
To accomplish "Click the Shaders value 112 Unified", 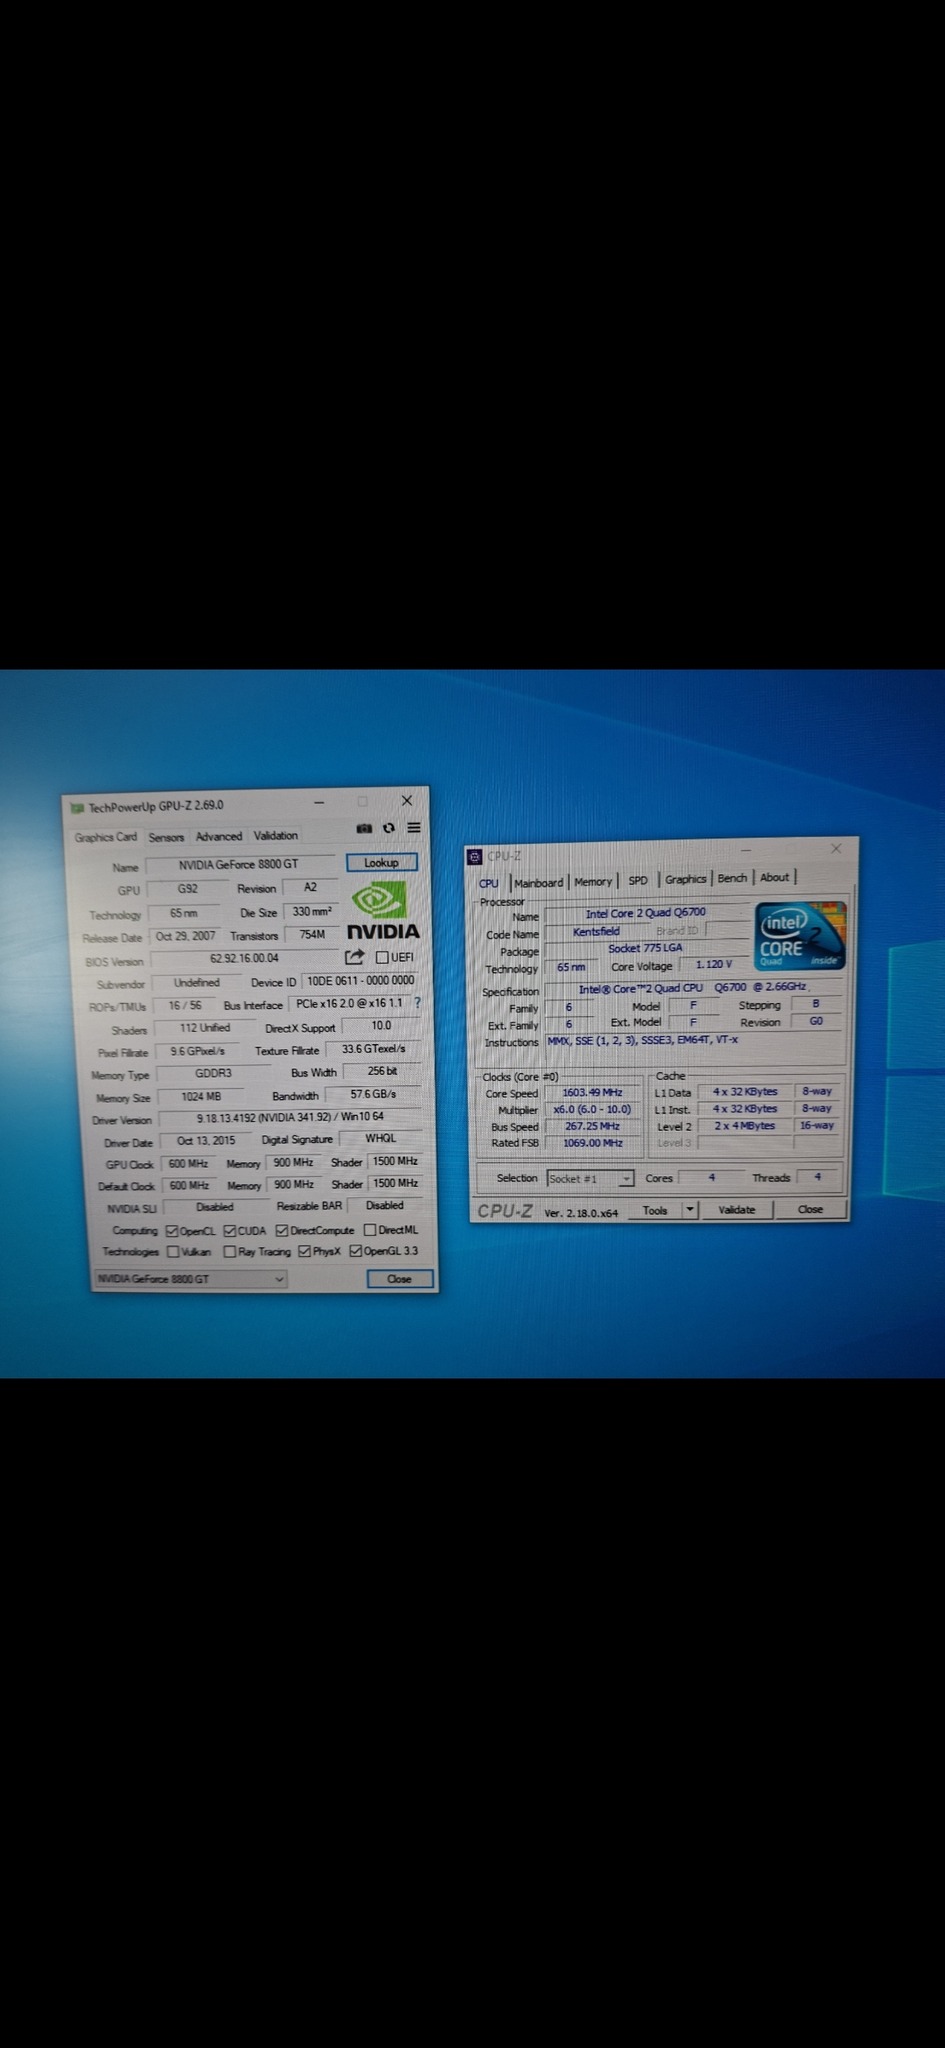I will 205,1028.
